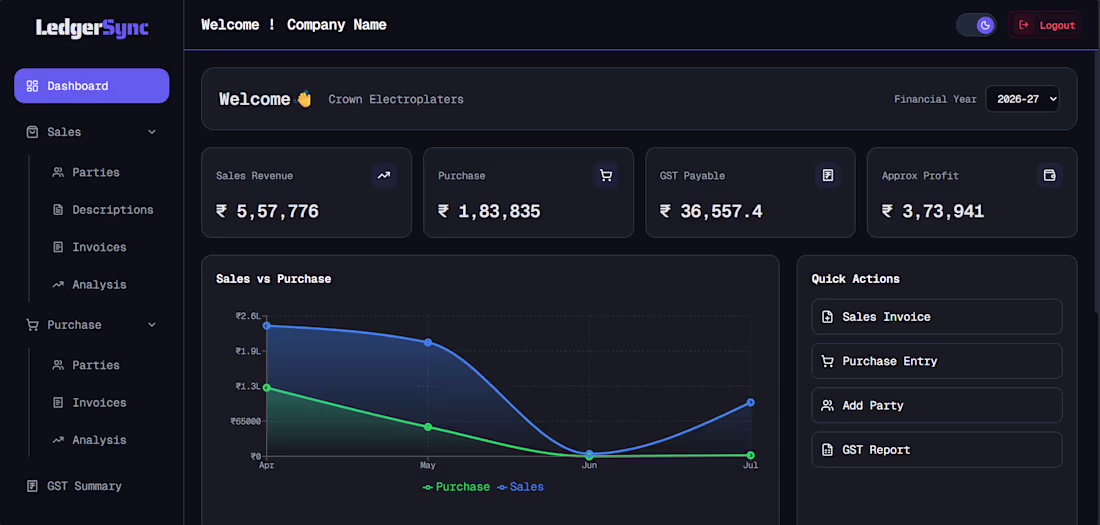The height and width of the screenshot is (525, 1100).
Task: Select the April Purchase data point
Action: [x=267, y=387]
